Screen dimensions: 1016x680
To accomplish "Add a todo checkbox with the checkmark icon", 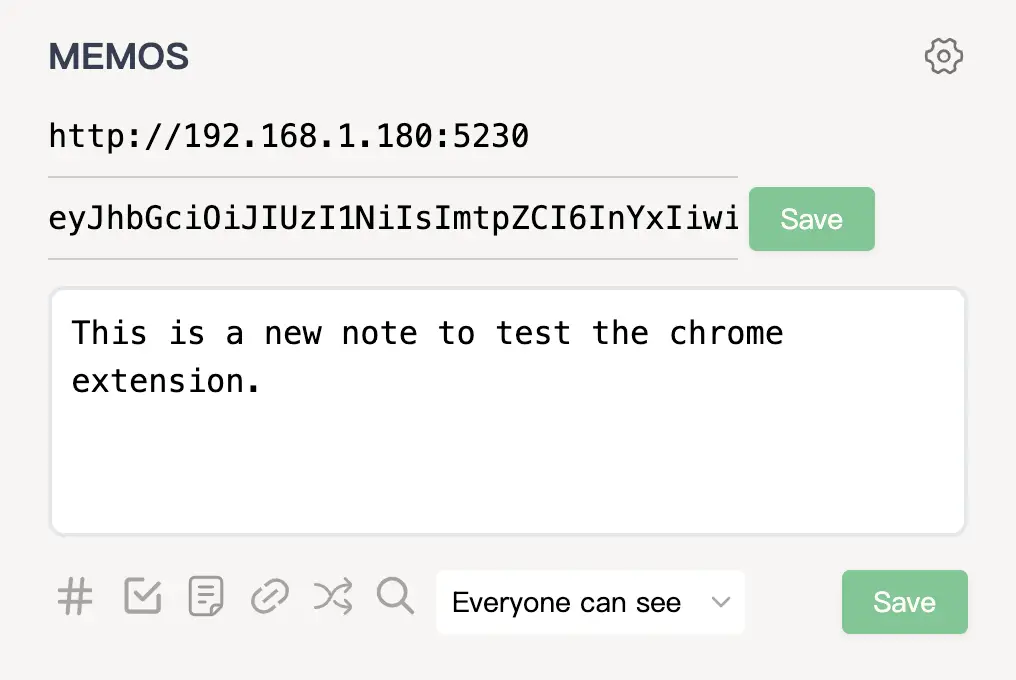I will (141, 596).
